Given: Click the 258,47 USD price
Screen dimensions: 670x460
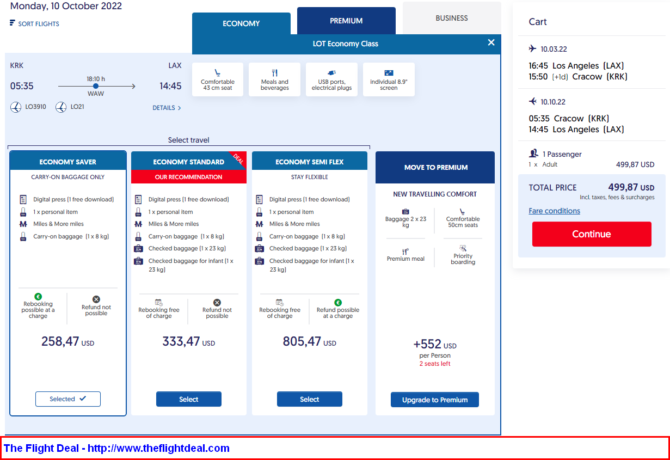Looking at the screenshot, I should pos(68,341).
